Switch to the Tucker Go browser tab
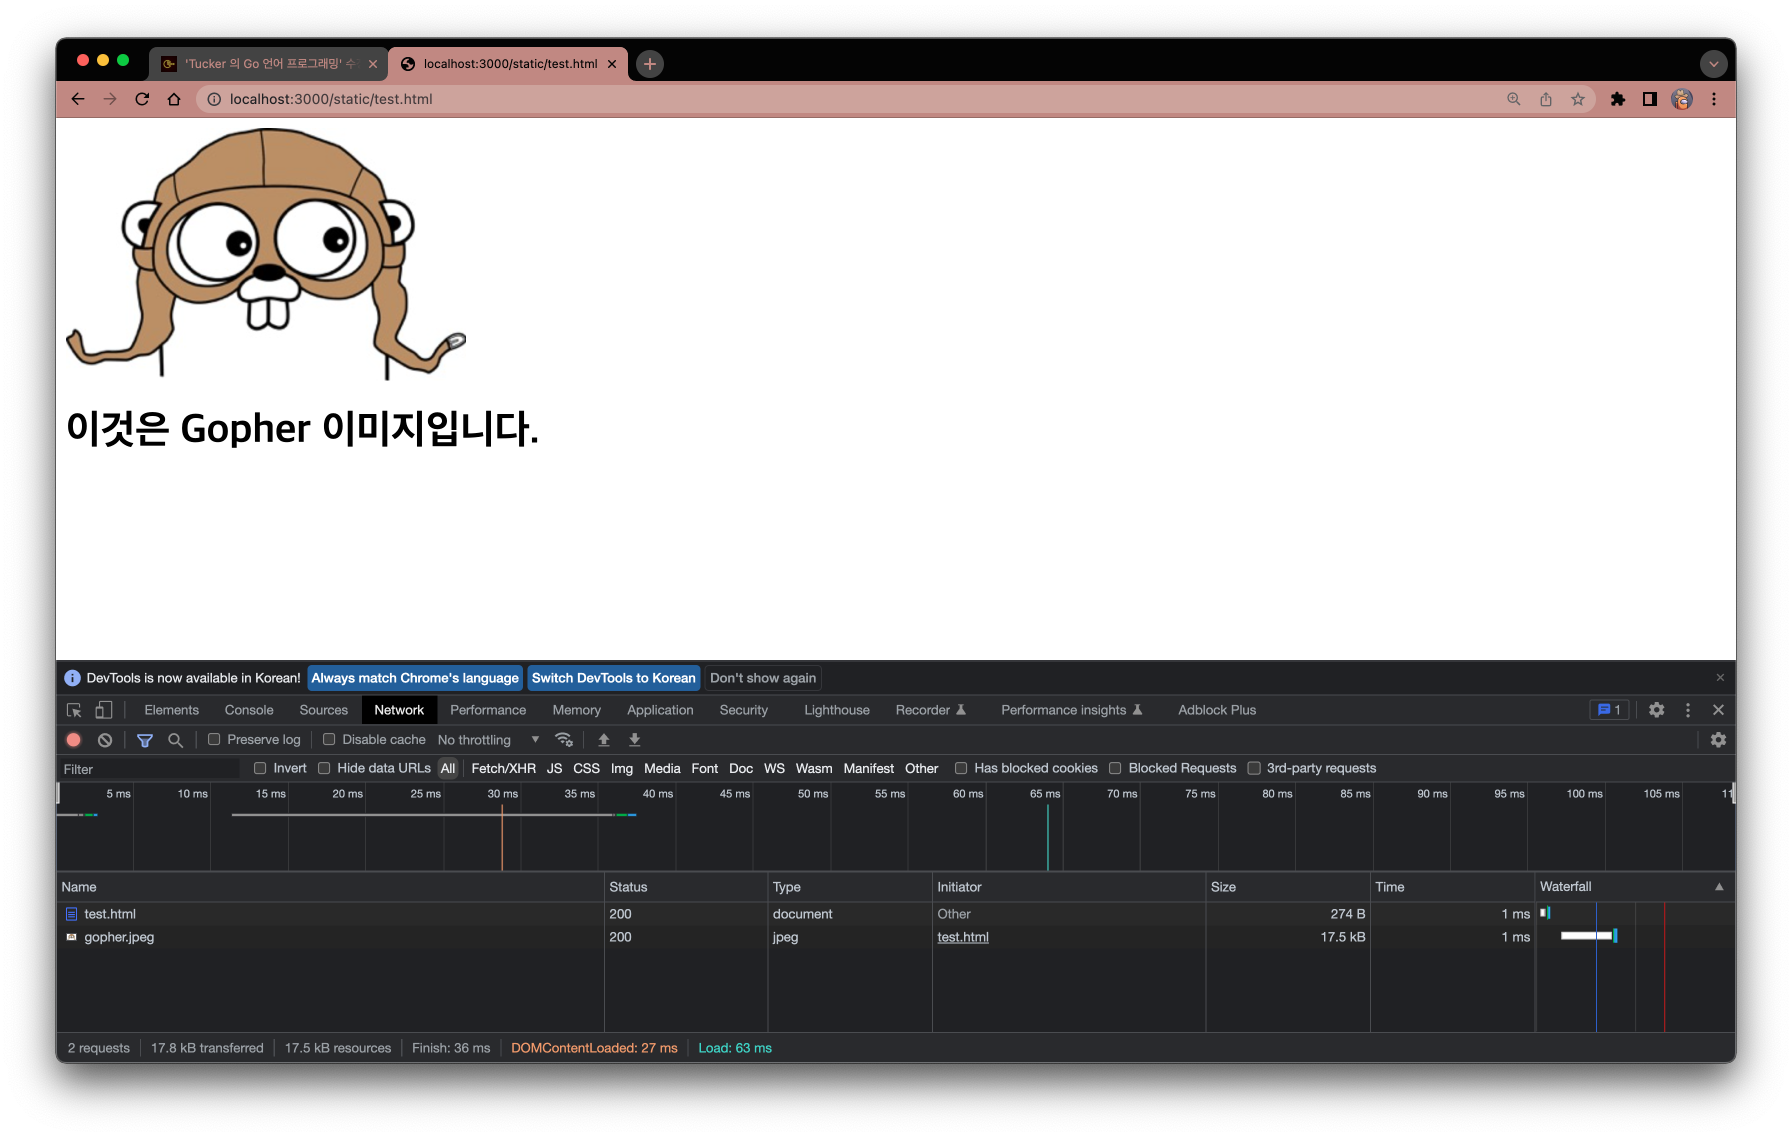 coord(269,64)
